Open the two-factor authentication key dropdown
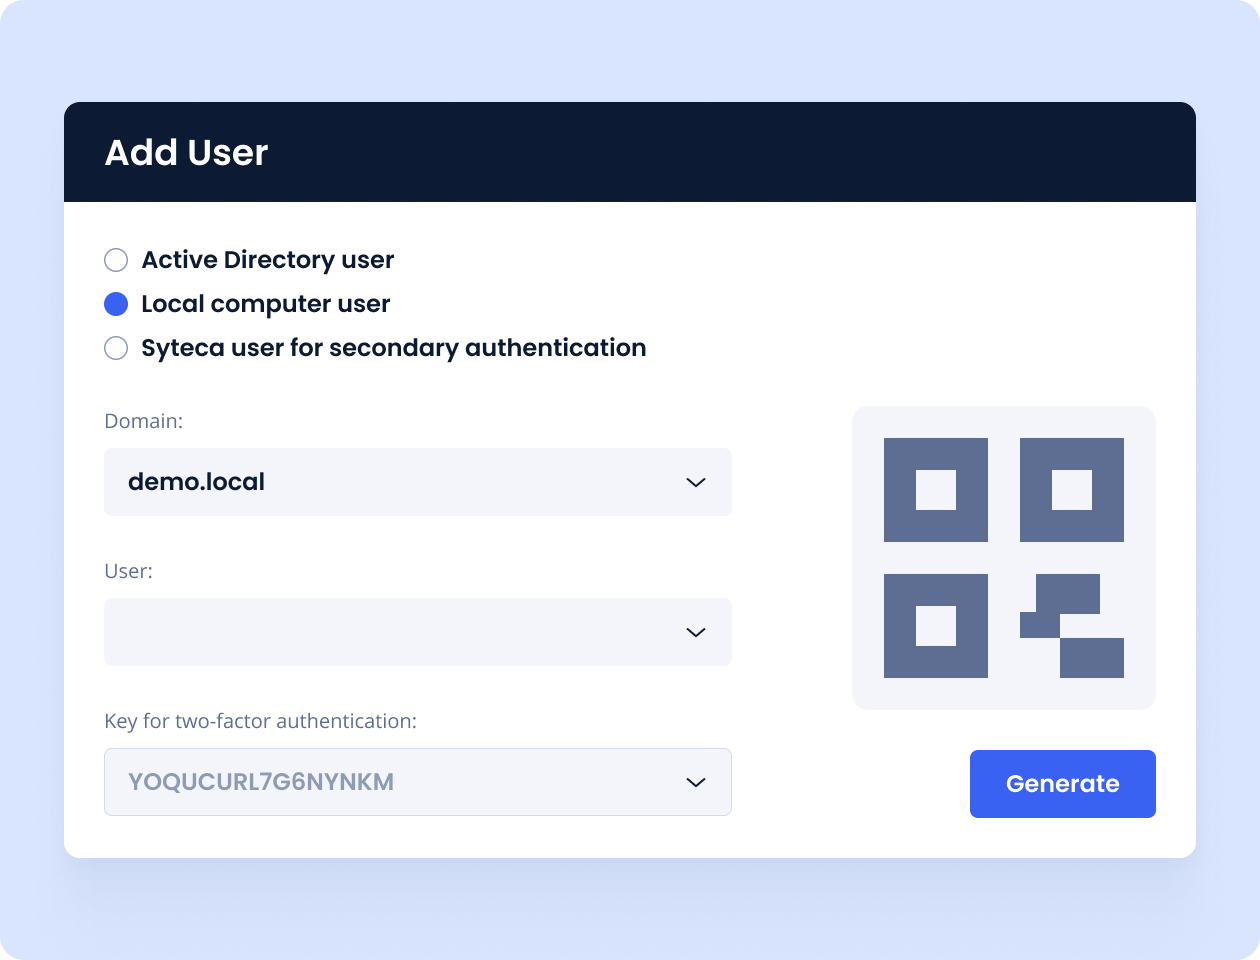 click(x=417, y=782)
